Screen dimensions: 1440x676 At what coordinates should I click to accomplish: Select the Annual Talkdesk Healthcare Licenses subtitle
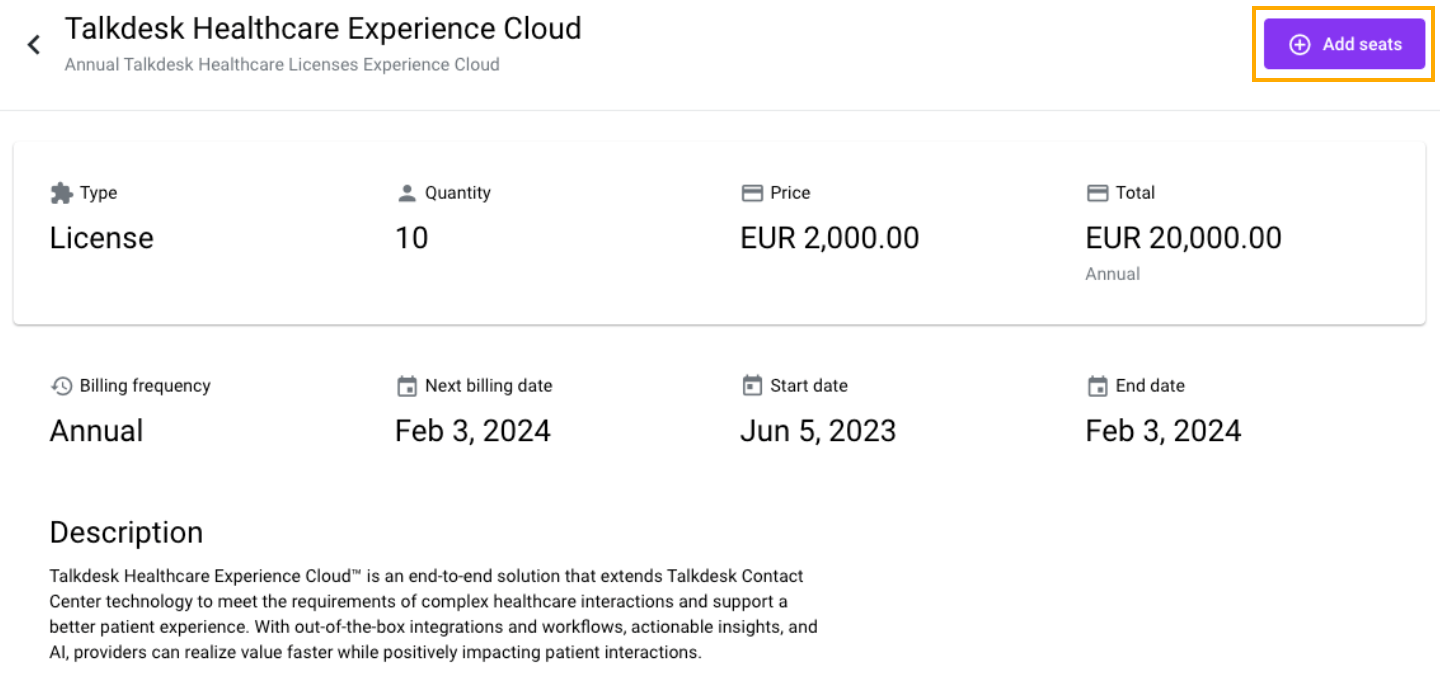[x=282, y=64]
